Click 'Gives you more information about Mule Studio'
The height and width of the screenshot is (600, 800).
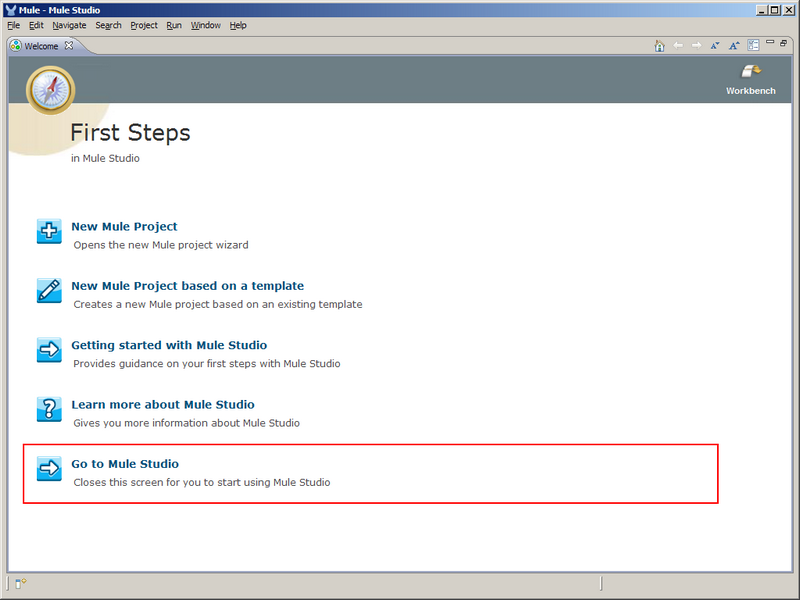coord(186,423)
